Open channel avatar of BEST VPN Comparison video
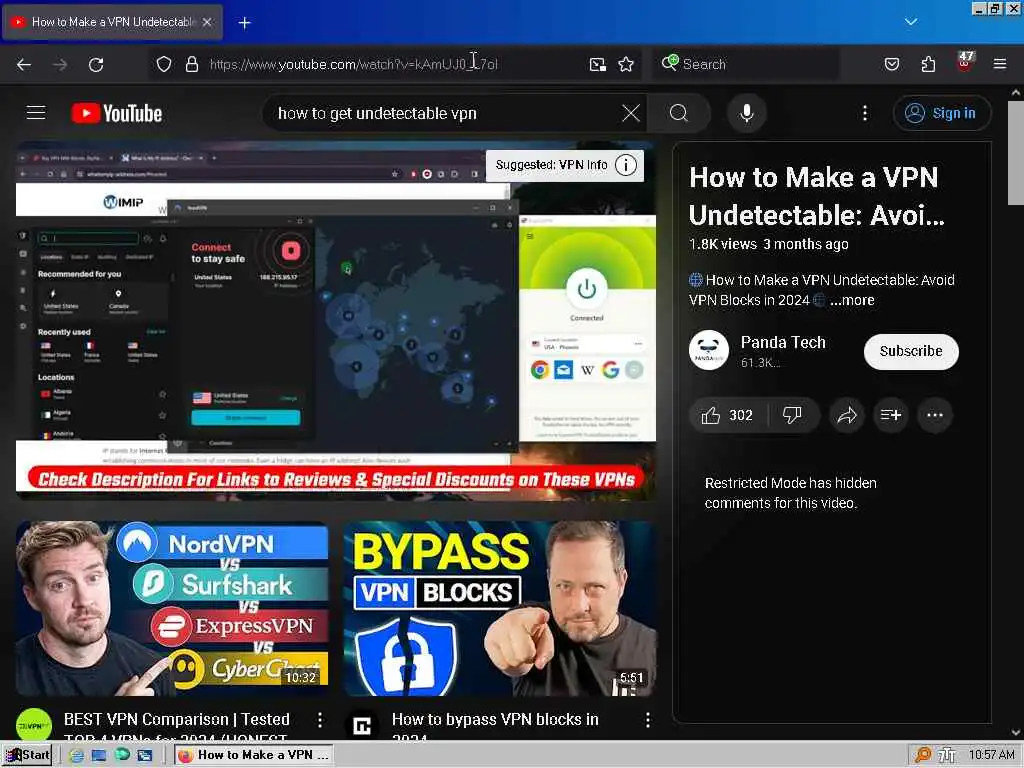Viewport: 1024px width, 768px height. tap(34, 725)
